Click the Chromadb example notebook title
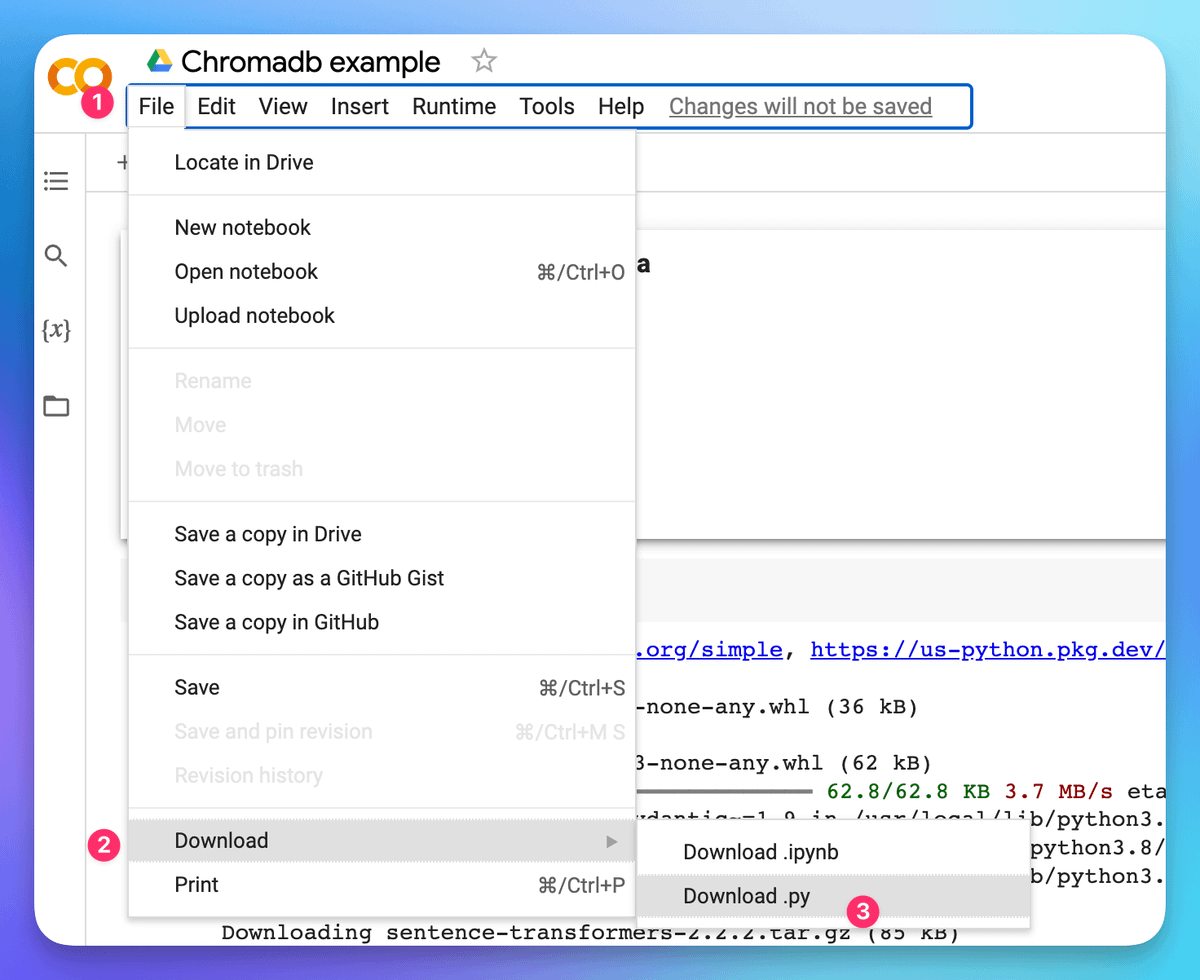This screenshot has height=980, width=1200. pyautogui.click(x=310, y=62)
